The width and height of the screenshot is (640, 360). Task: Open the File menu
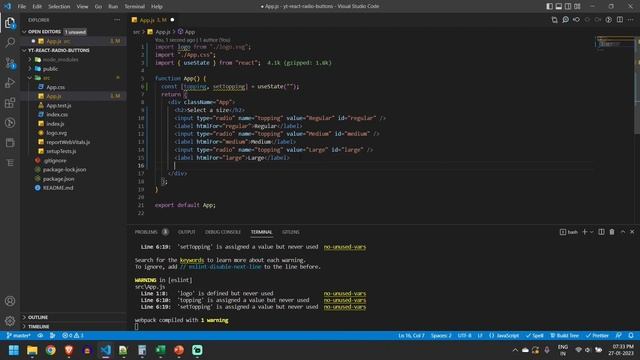click(x=22, y=6)
